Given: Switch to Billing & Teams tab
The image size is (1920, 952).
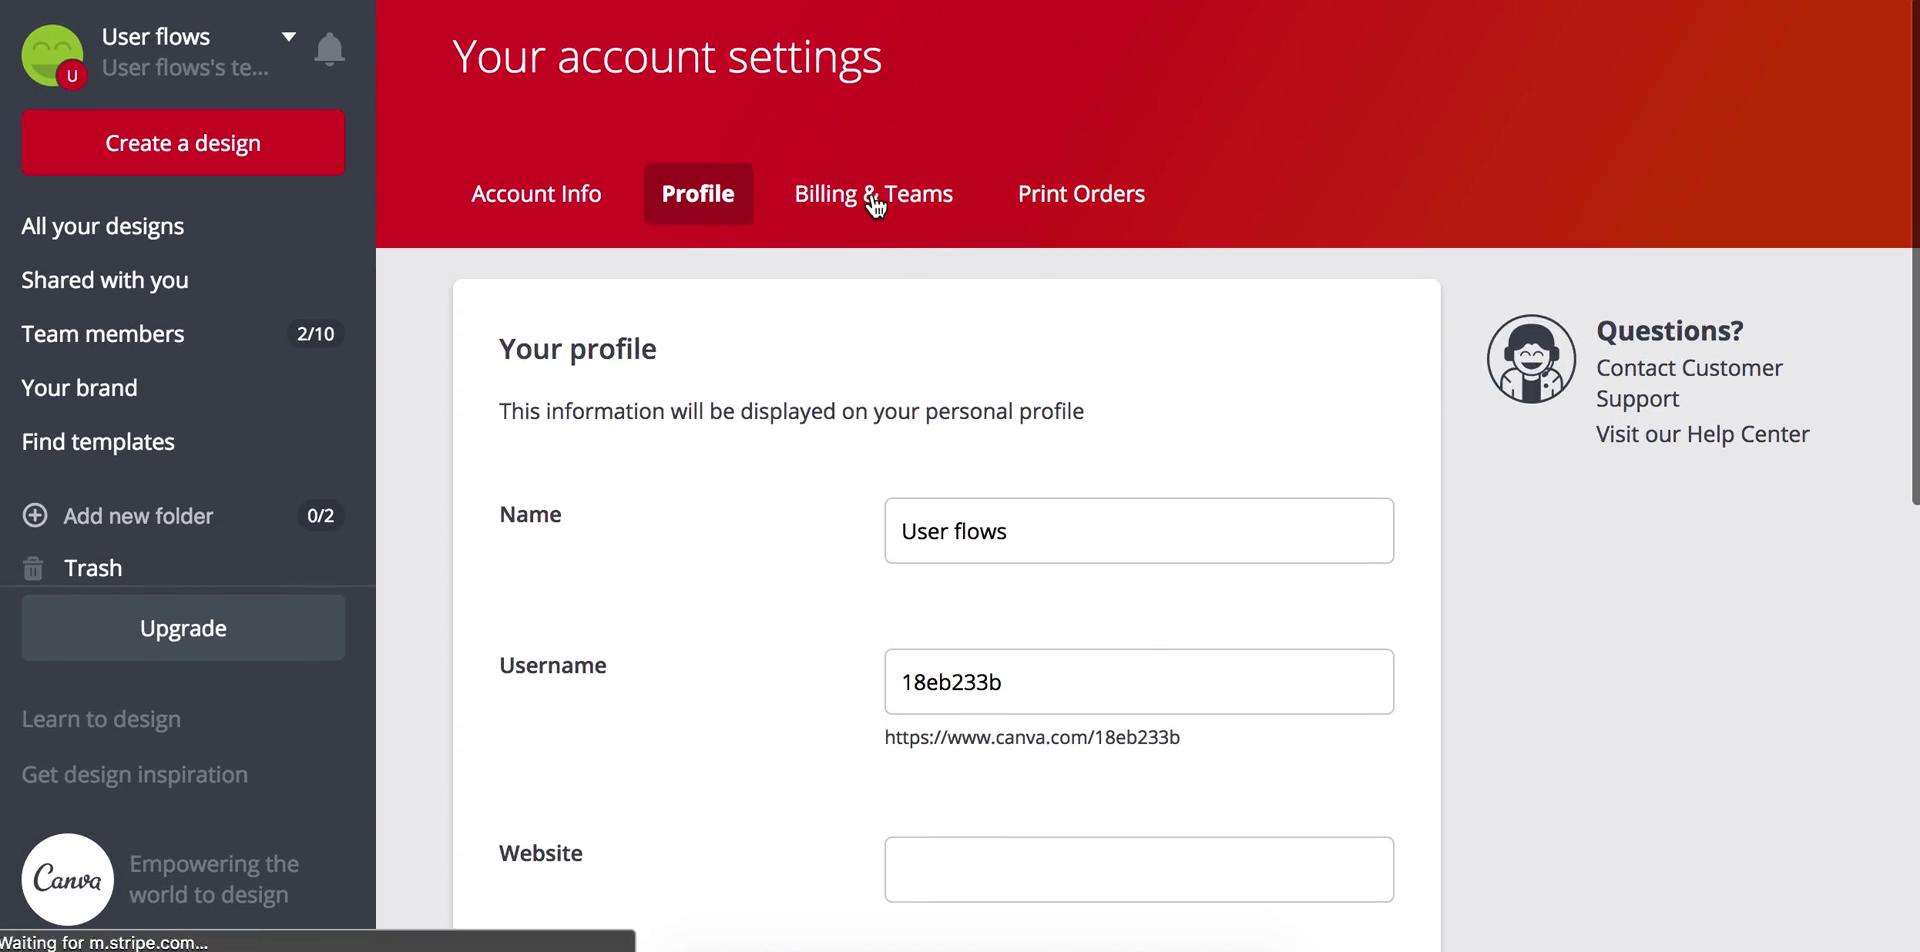Looking at the screenshot, I should pyautogui.click(x=874, y=194).
